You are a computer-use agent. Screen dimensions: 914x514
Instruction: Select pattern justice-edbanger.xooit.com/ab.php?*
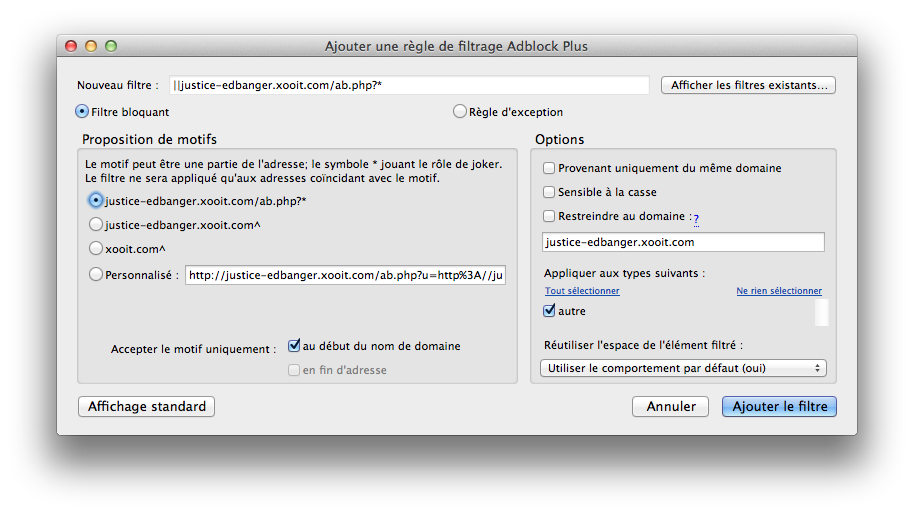tap(96, 200)
